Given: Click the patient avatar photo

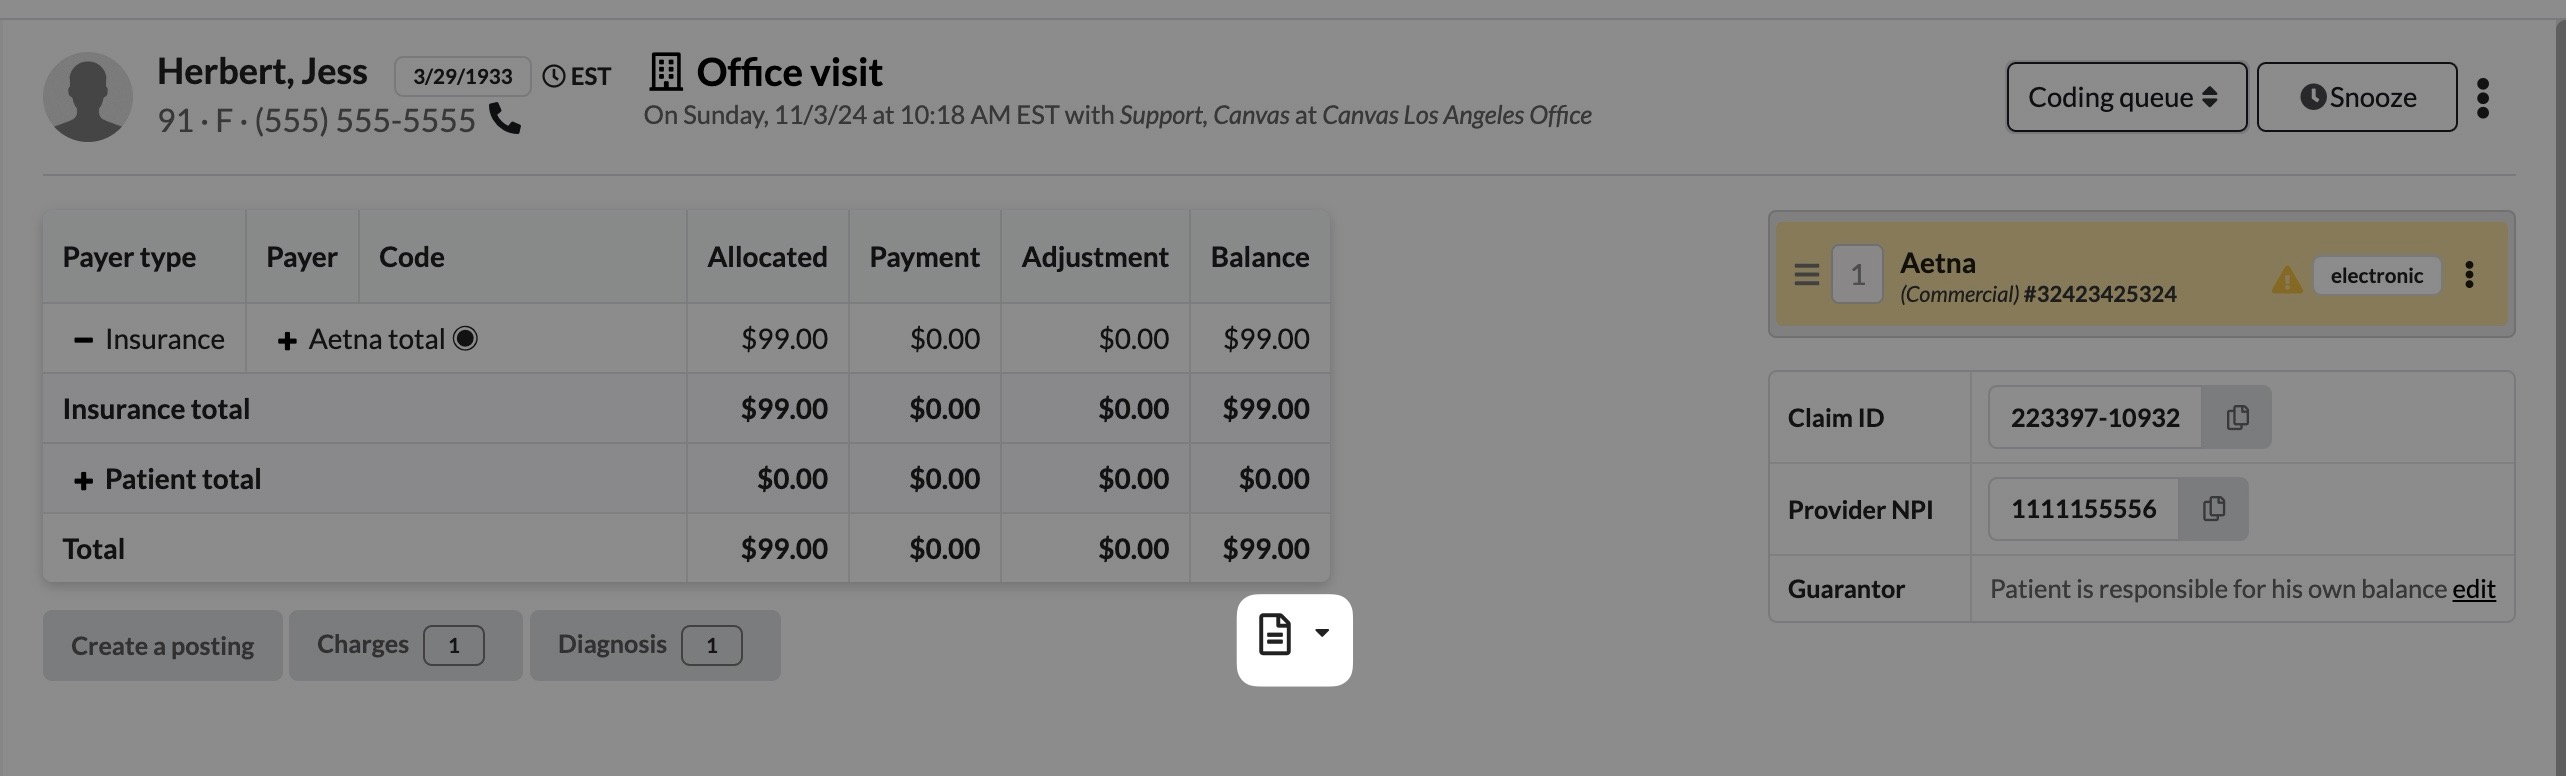Looking at the screenshot, I should [88, 97].
